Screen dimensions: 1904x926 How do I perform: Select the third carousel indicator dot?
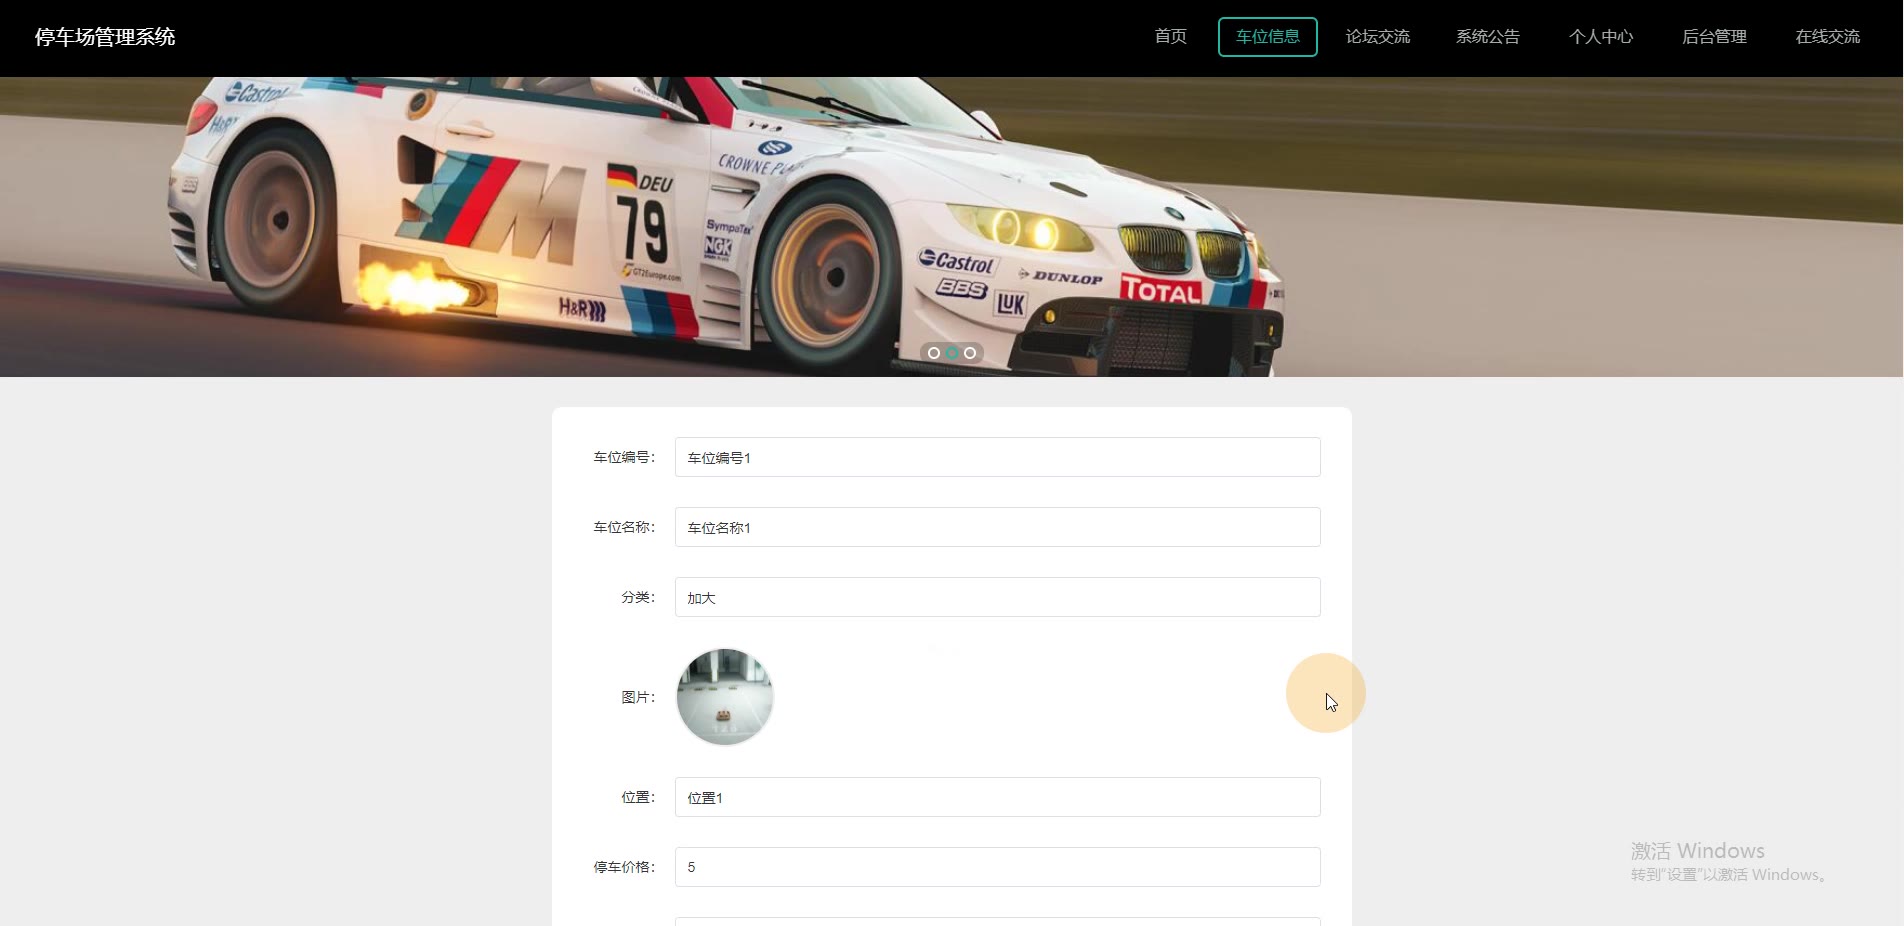[970, 353]
